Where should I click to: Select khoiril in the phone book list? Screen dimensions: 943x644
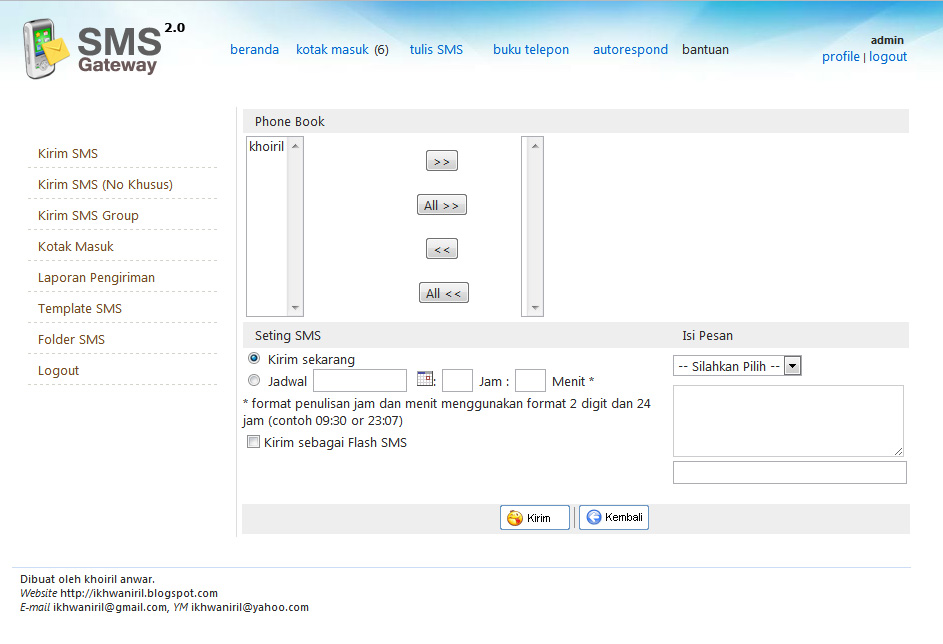pos(266,147)
